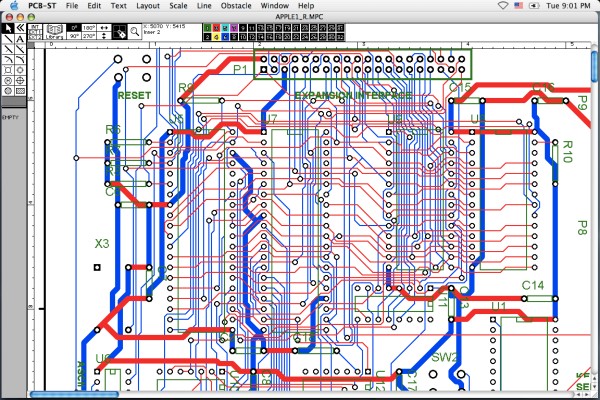600x400 pixels.
Task: Select yellow layer 4 swatch
Action: coord(216,37)
